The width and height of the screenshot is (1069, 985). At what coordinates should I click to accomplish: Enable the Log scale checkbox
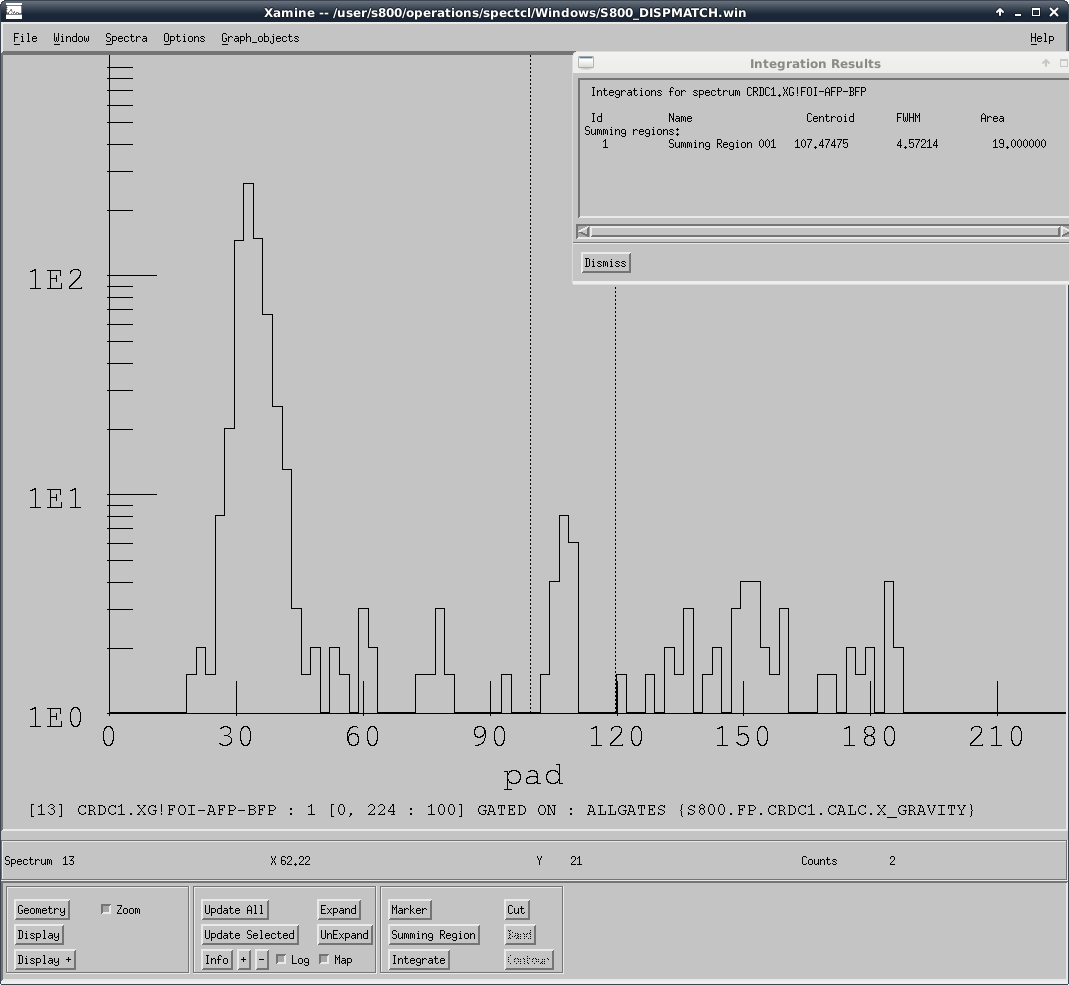tap(281, 960)
